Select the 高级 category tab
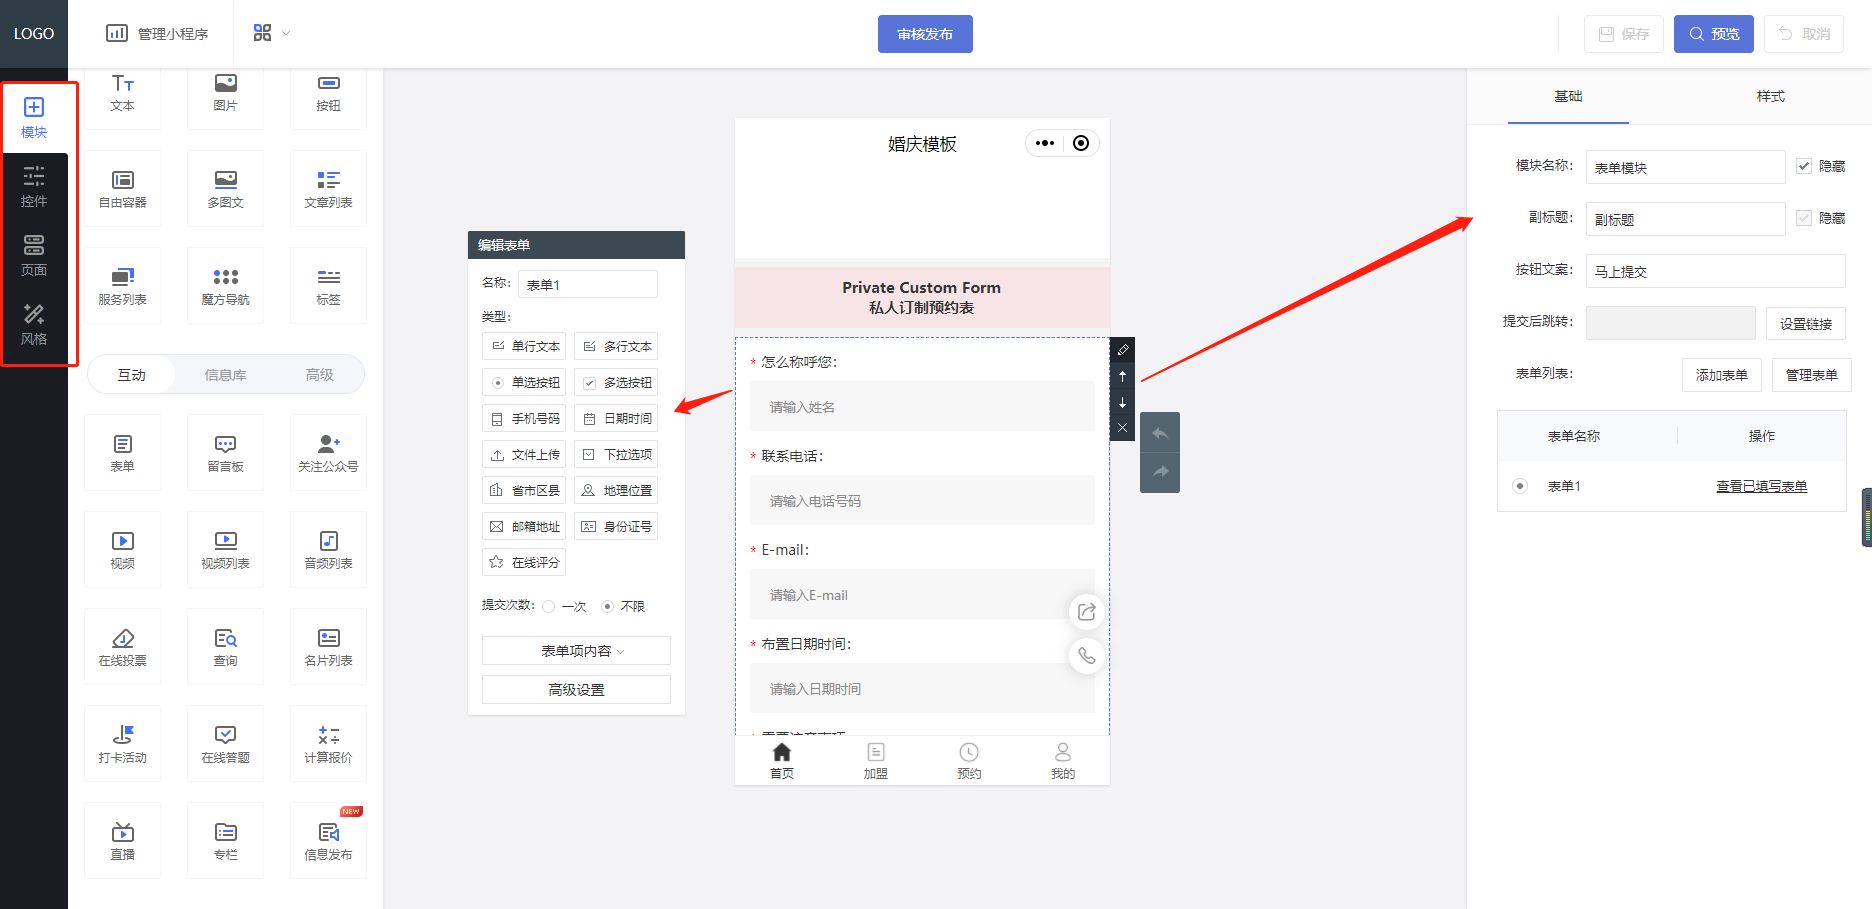1872x909 pixels. [319, 375]
